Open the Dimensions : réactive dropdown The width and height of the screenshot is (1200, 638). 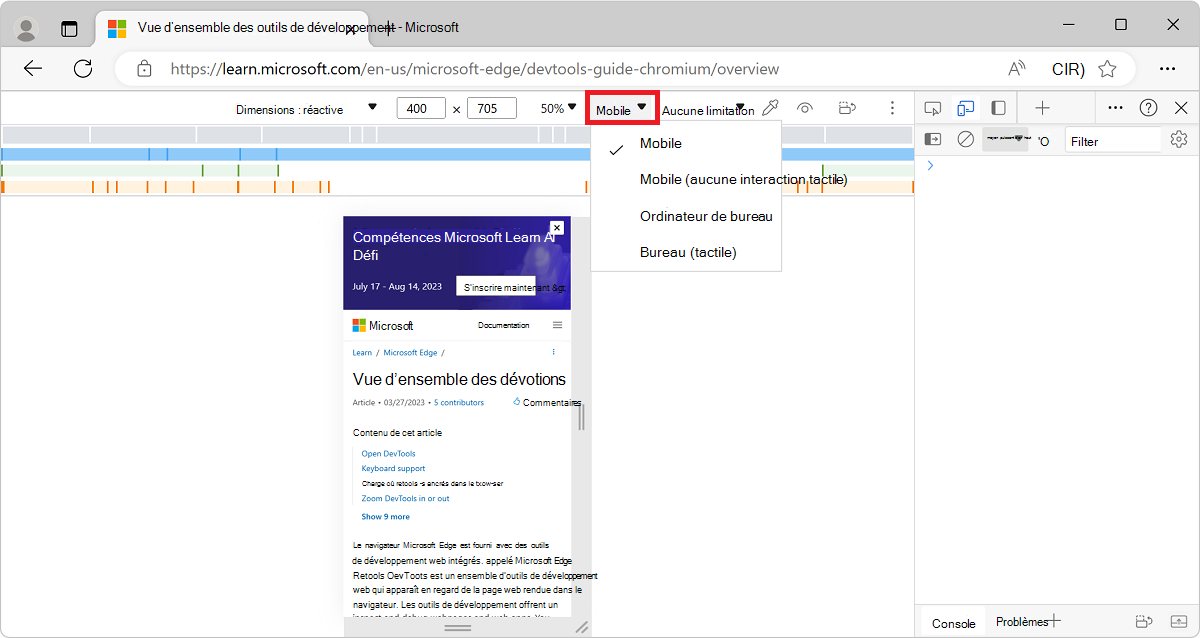(307, 109)
